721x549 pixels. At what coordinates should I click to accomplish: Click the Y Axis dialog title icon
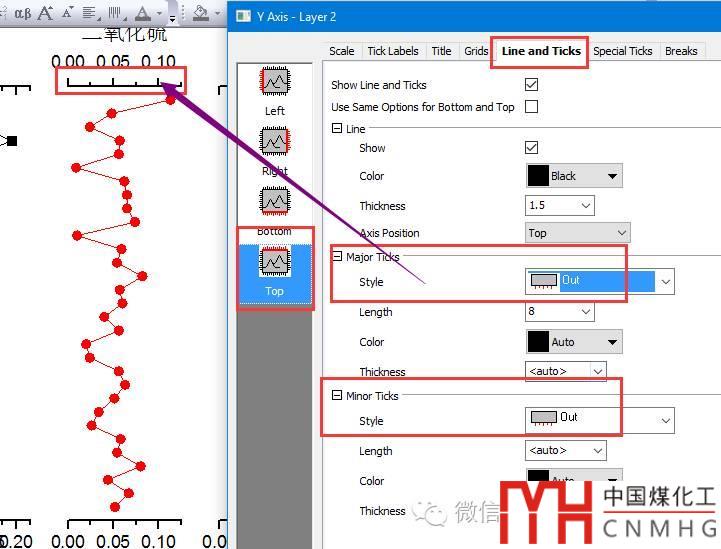[x=243, y=17]
